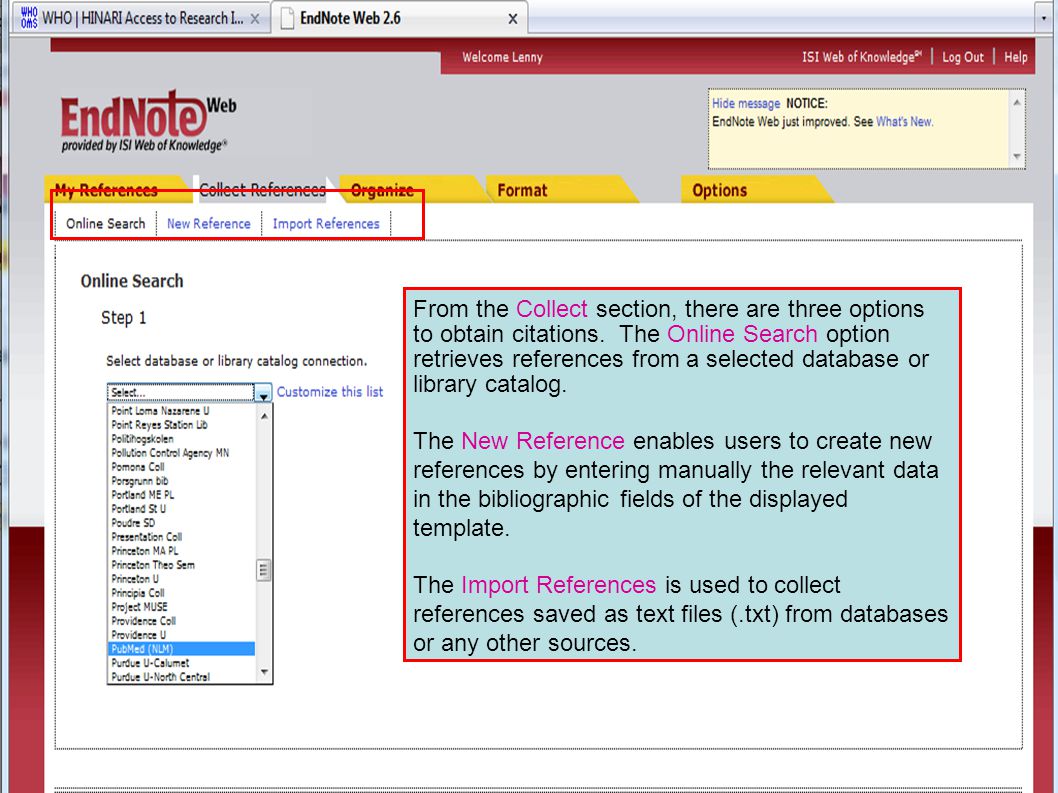This screenshot has width=1058, height=793.
Task: Open ISI Web of Knowledge link
Action: [x=861, y=57]
